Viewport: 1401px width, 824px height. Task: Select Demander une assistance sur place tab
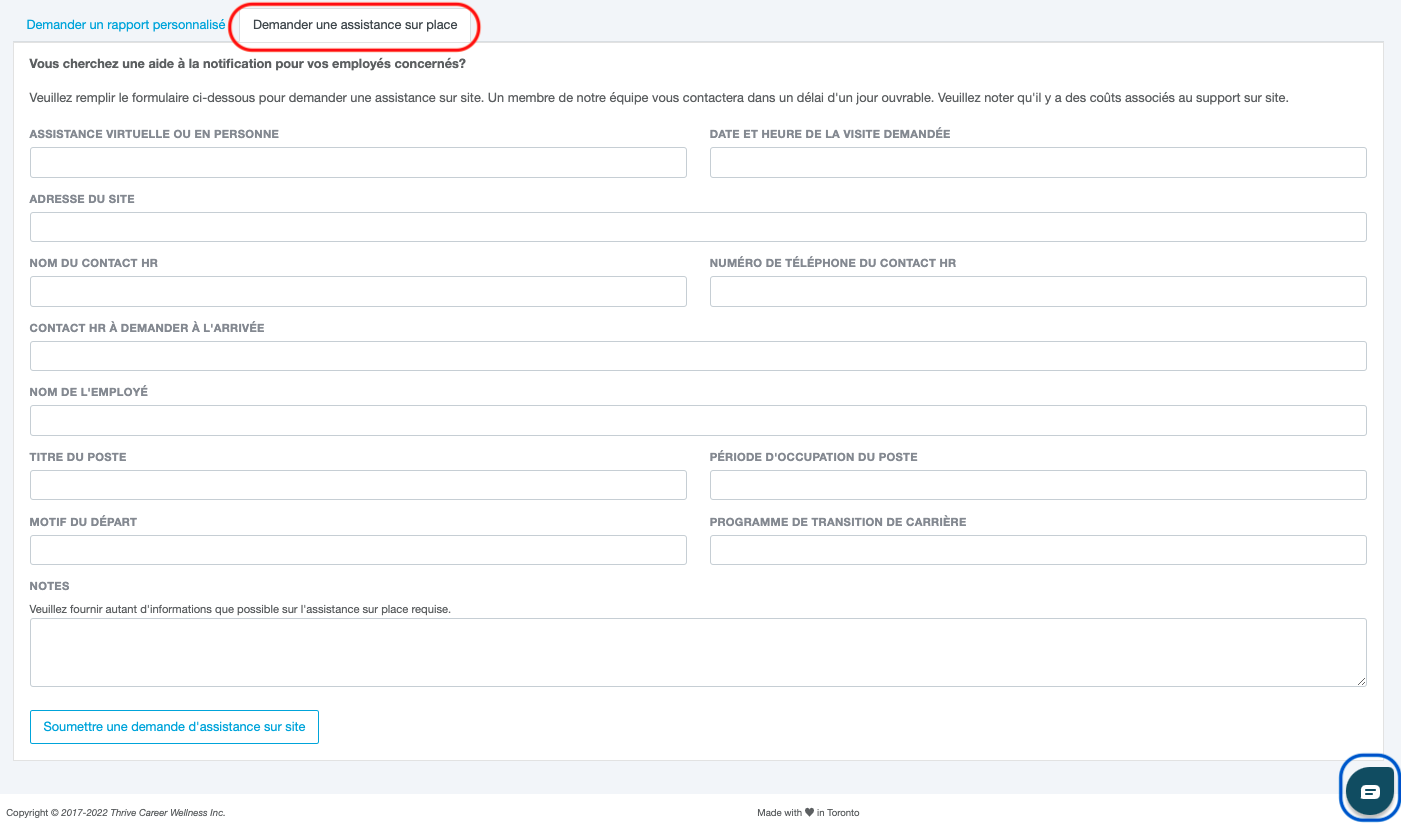coord(355,24)
